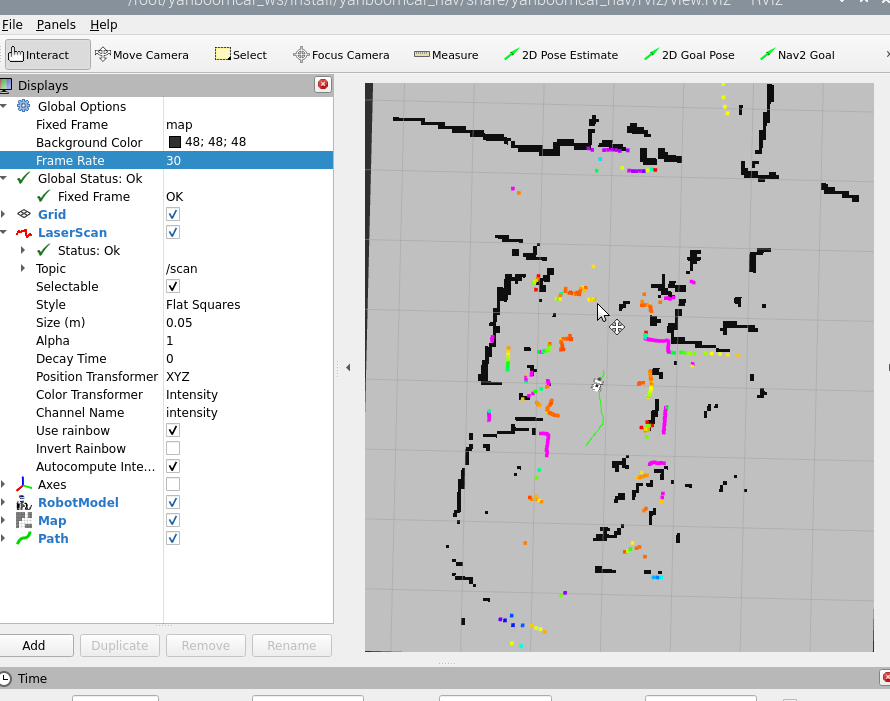This screenshot has height=701, width=890.
Task: Click the LaserScan Status Ok checkmark icon
Action: tap(43, 250)
